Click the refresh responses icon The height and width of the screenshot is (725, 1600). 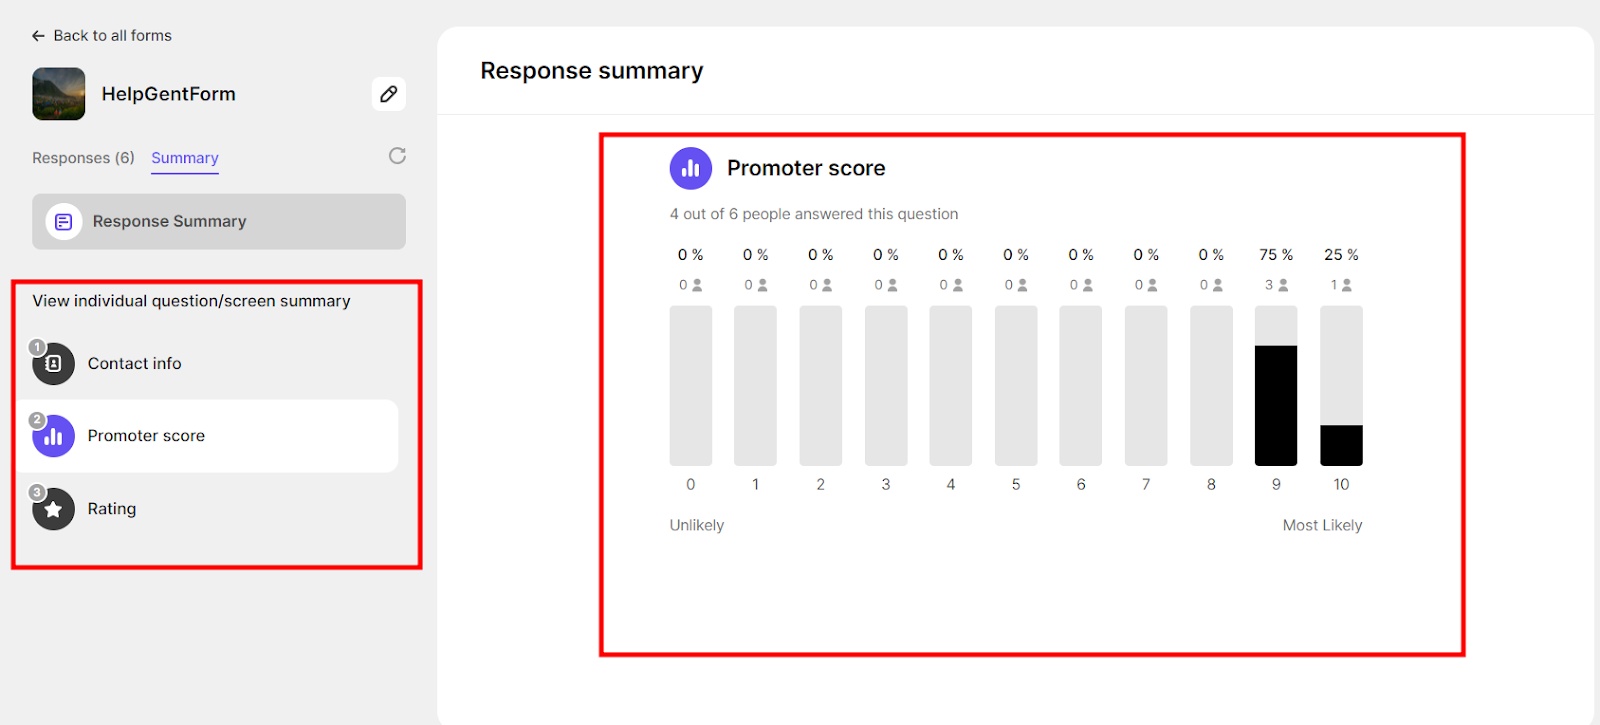397,156
